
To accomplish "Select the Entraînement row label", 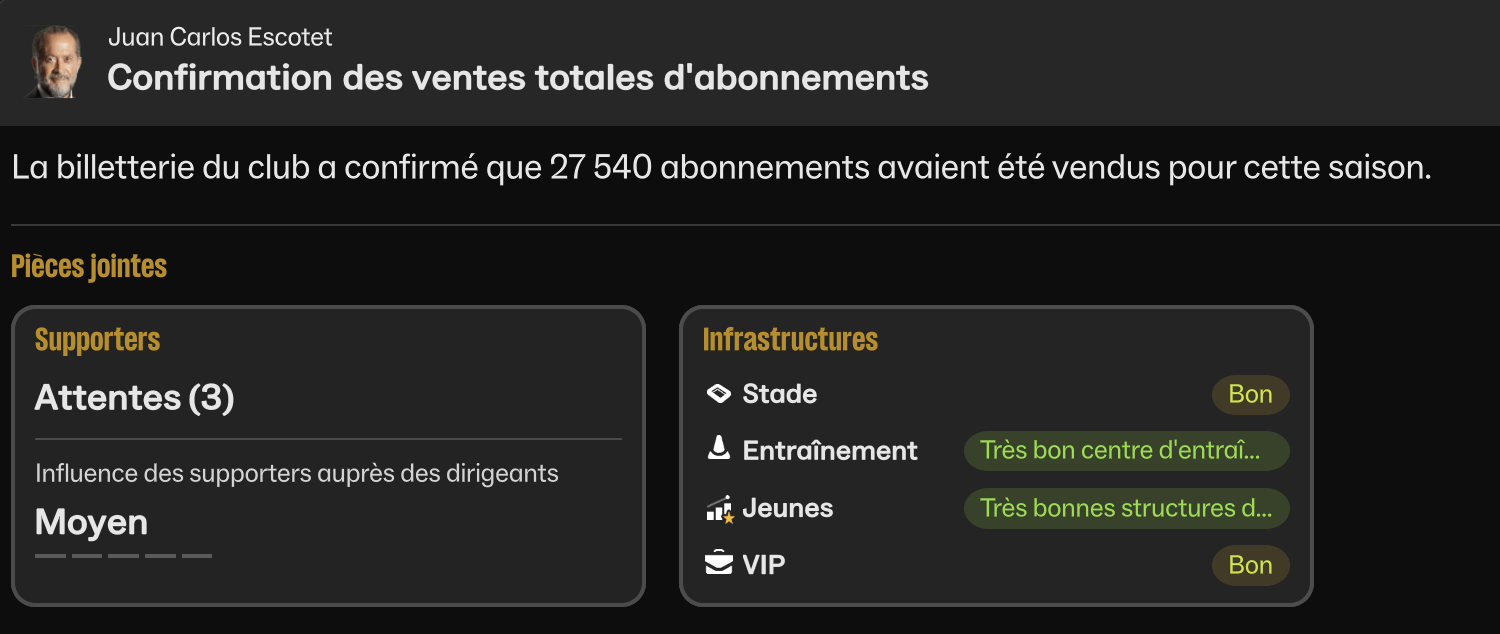I will pos(829,451).
